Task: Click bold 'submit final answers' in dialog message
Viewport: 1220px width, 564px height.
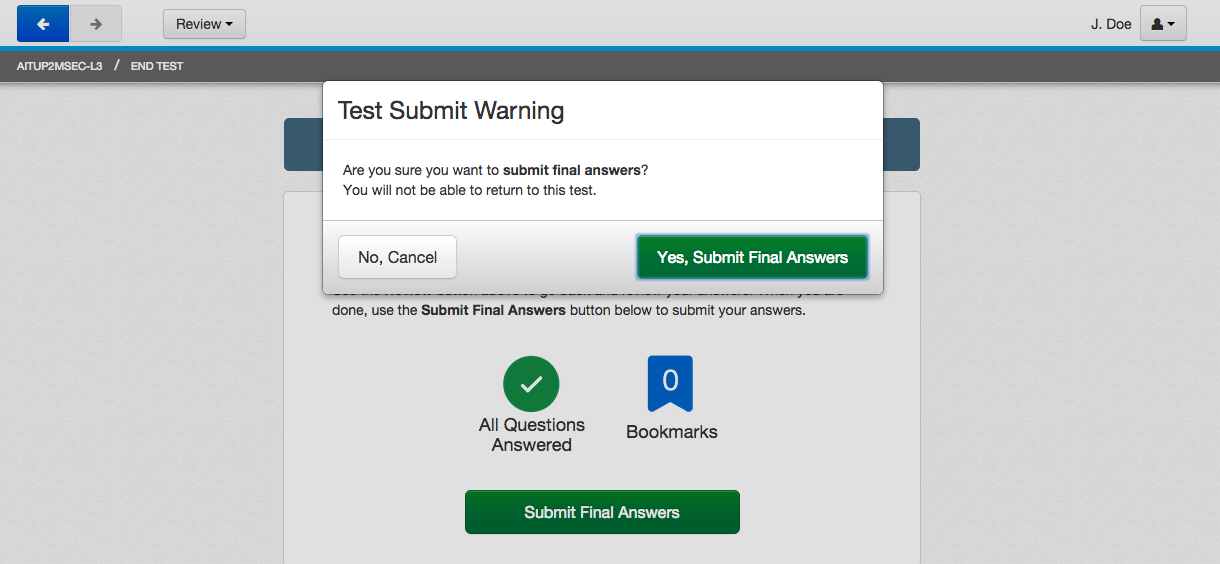Action: click(x=571, y=170)
